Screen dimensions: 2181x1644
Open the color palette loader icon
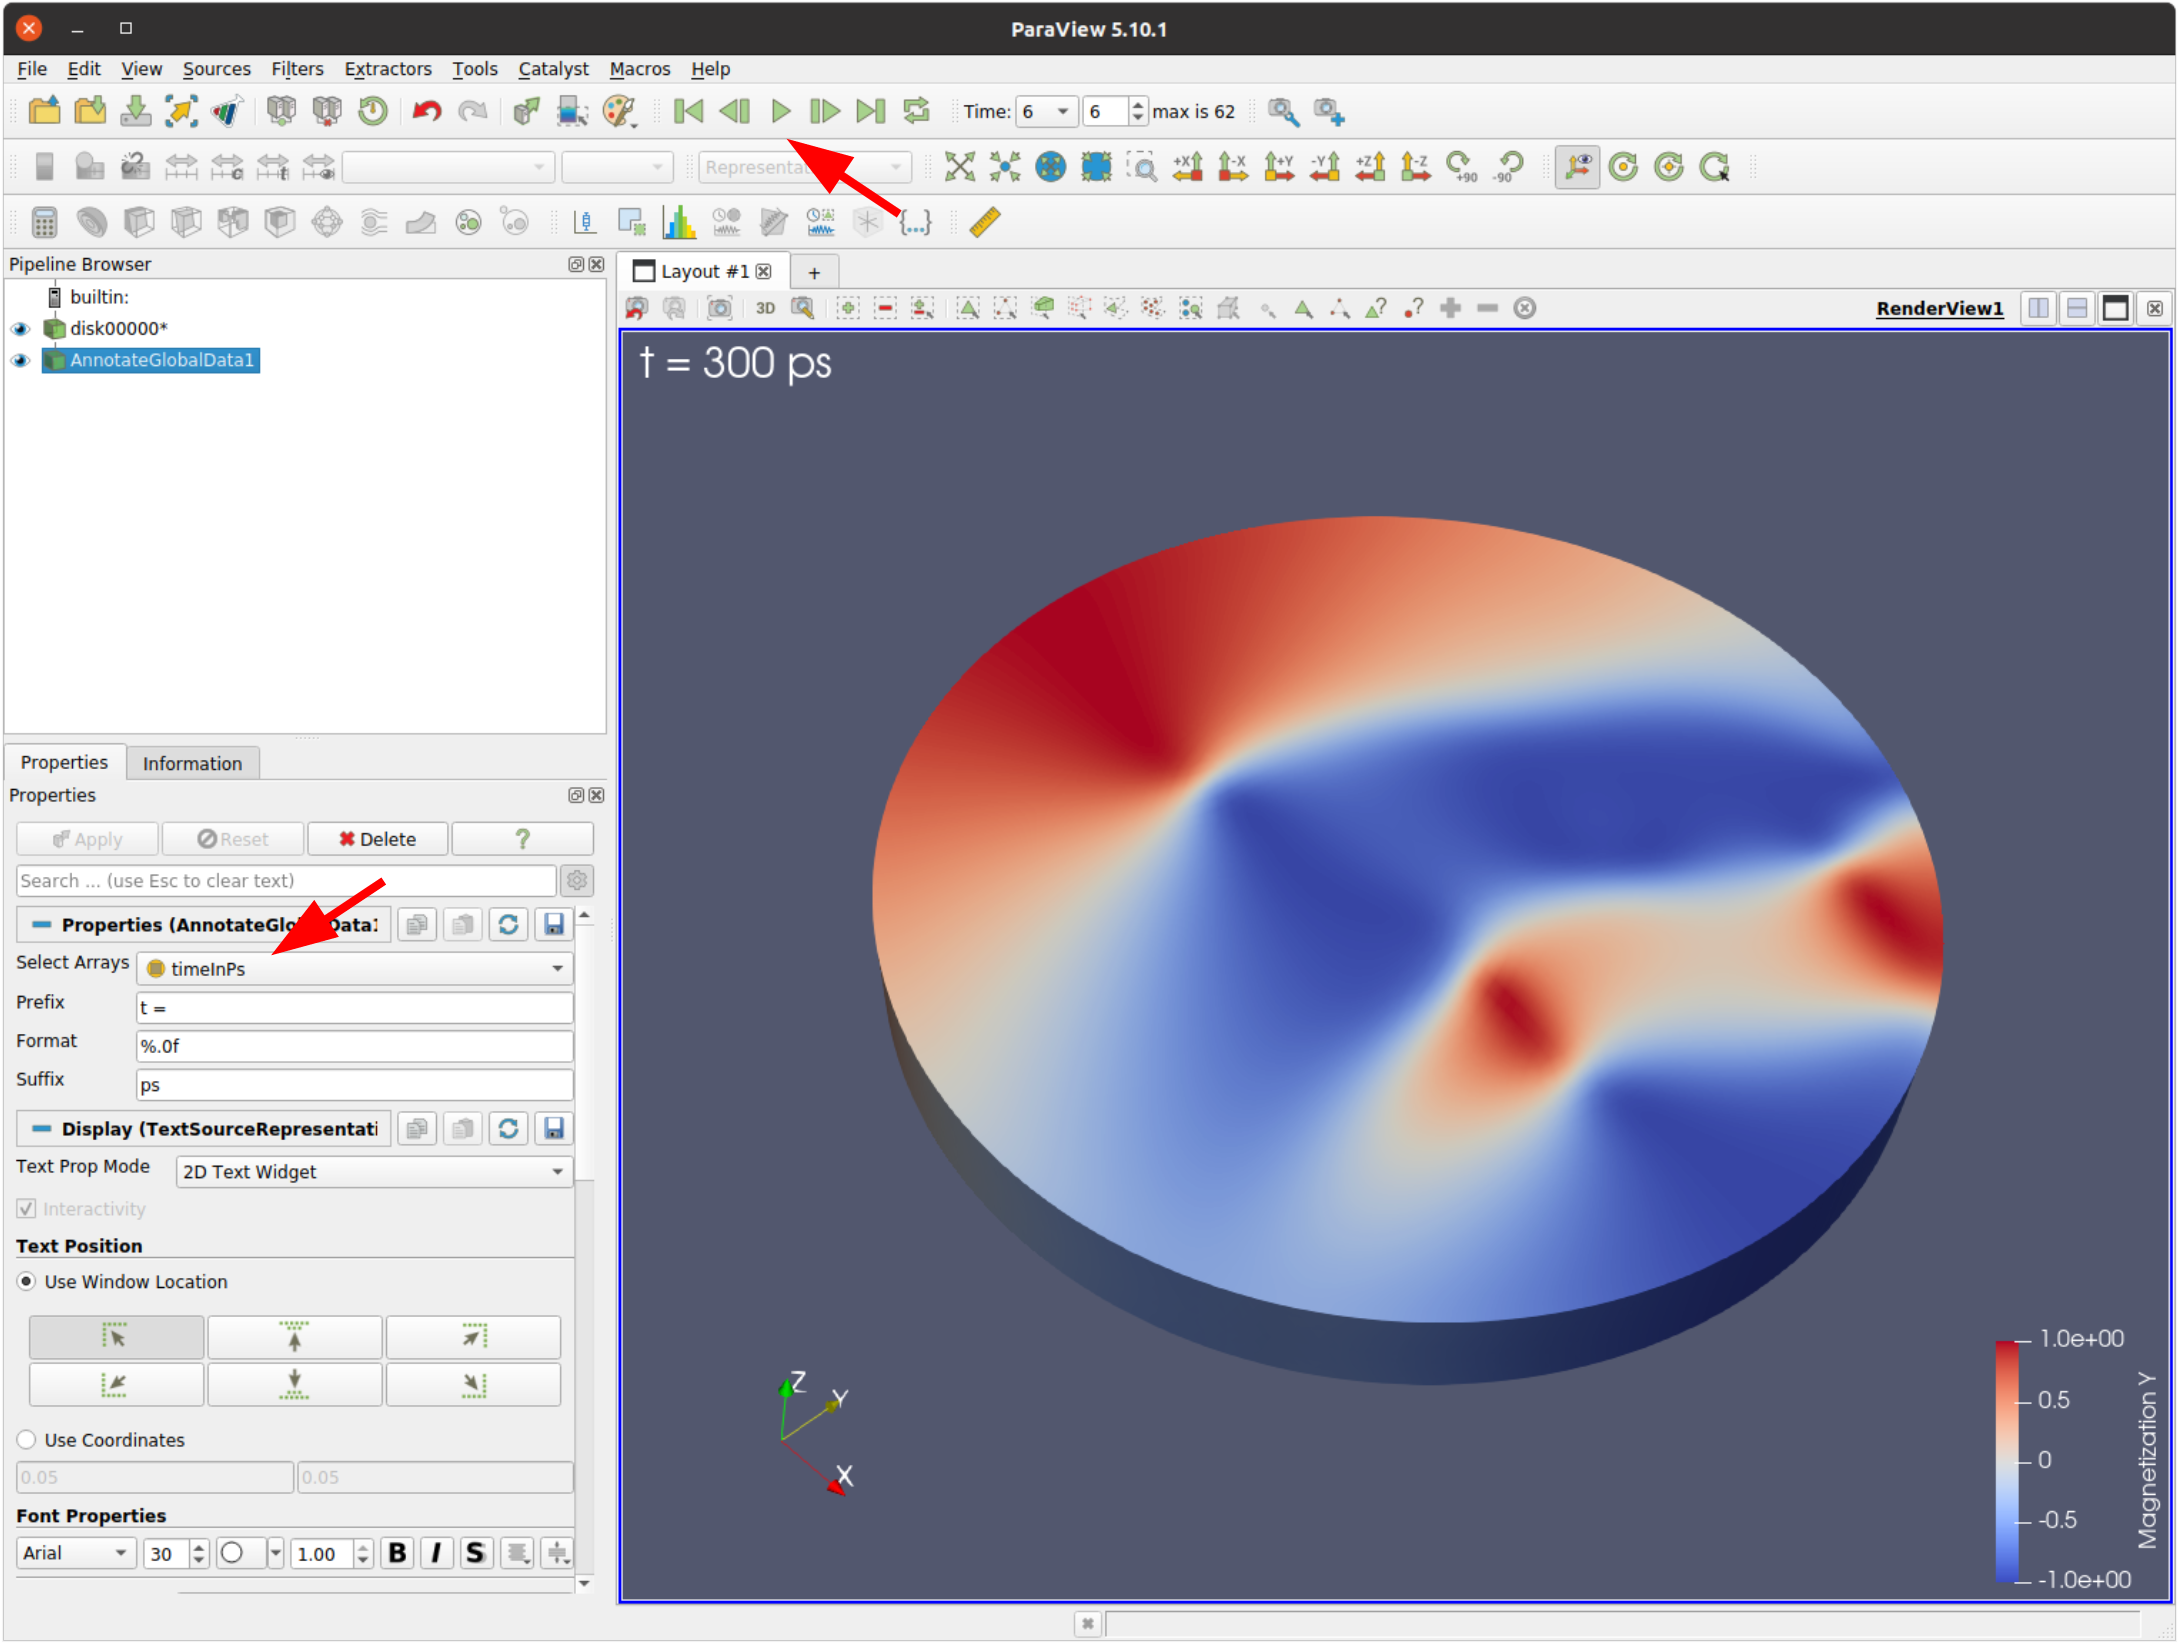620,111
